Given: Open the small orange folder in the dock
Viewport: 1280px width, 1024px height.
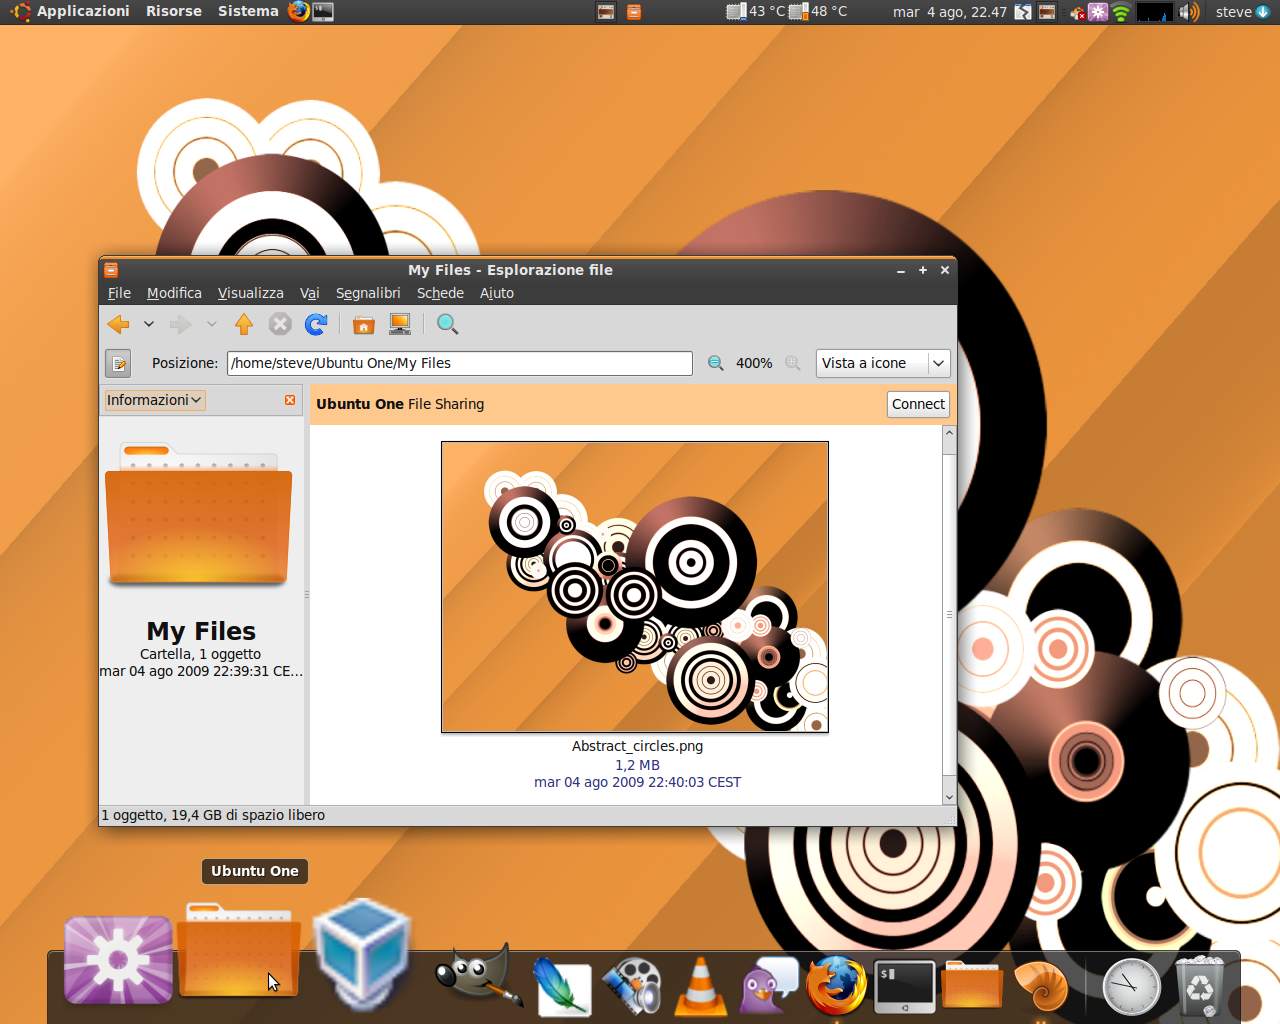Looking at the screenshot, I should point(972,984).
